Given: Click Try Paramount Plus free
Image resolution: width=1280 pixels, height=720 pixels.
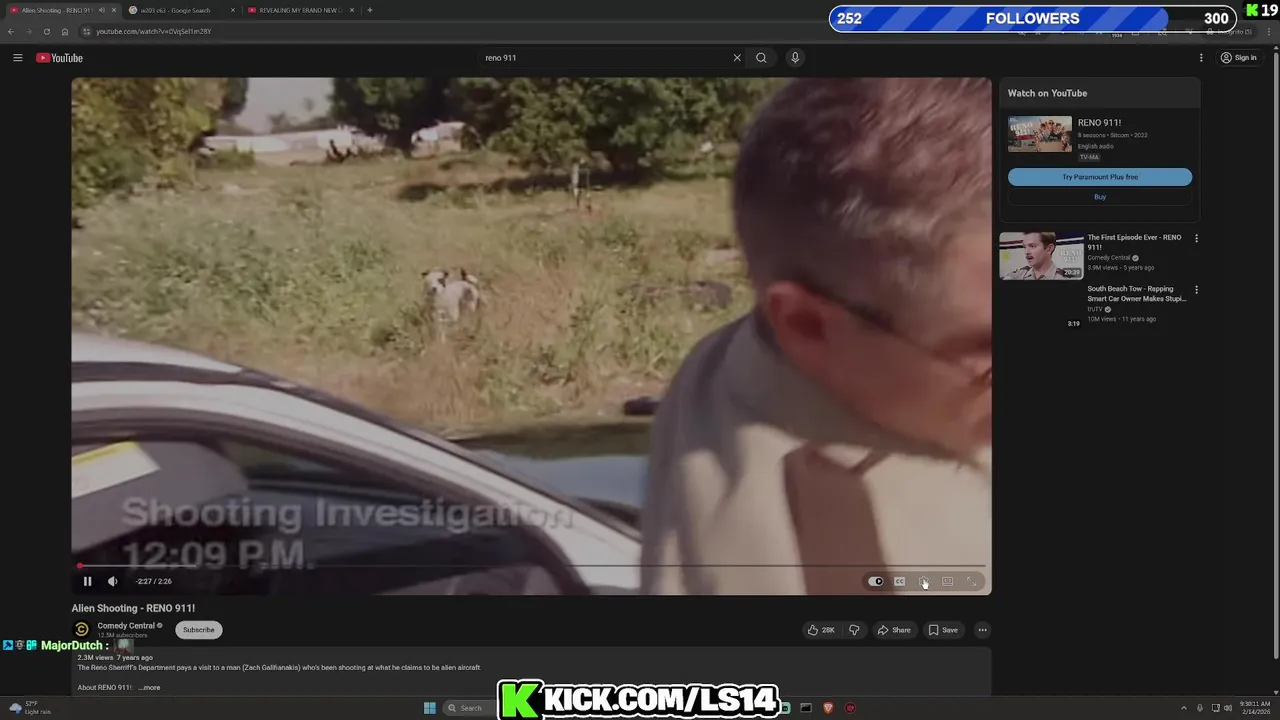Looking at the screenshot, I should click(x=1100, y=177).
